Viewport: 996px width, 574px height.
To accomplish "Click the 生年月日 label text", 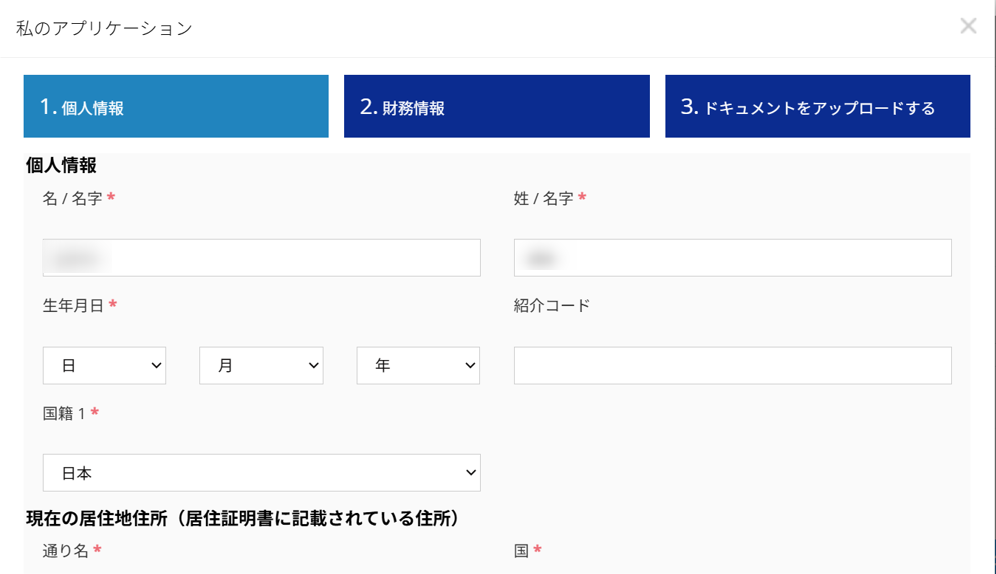I will click(73, 306).
